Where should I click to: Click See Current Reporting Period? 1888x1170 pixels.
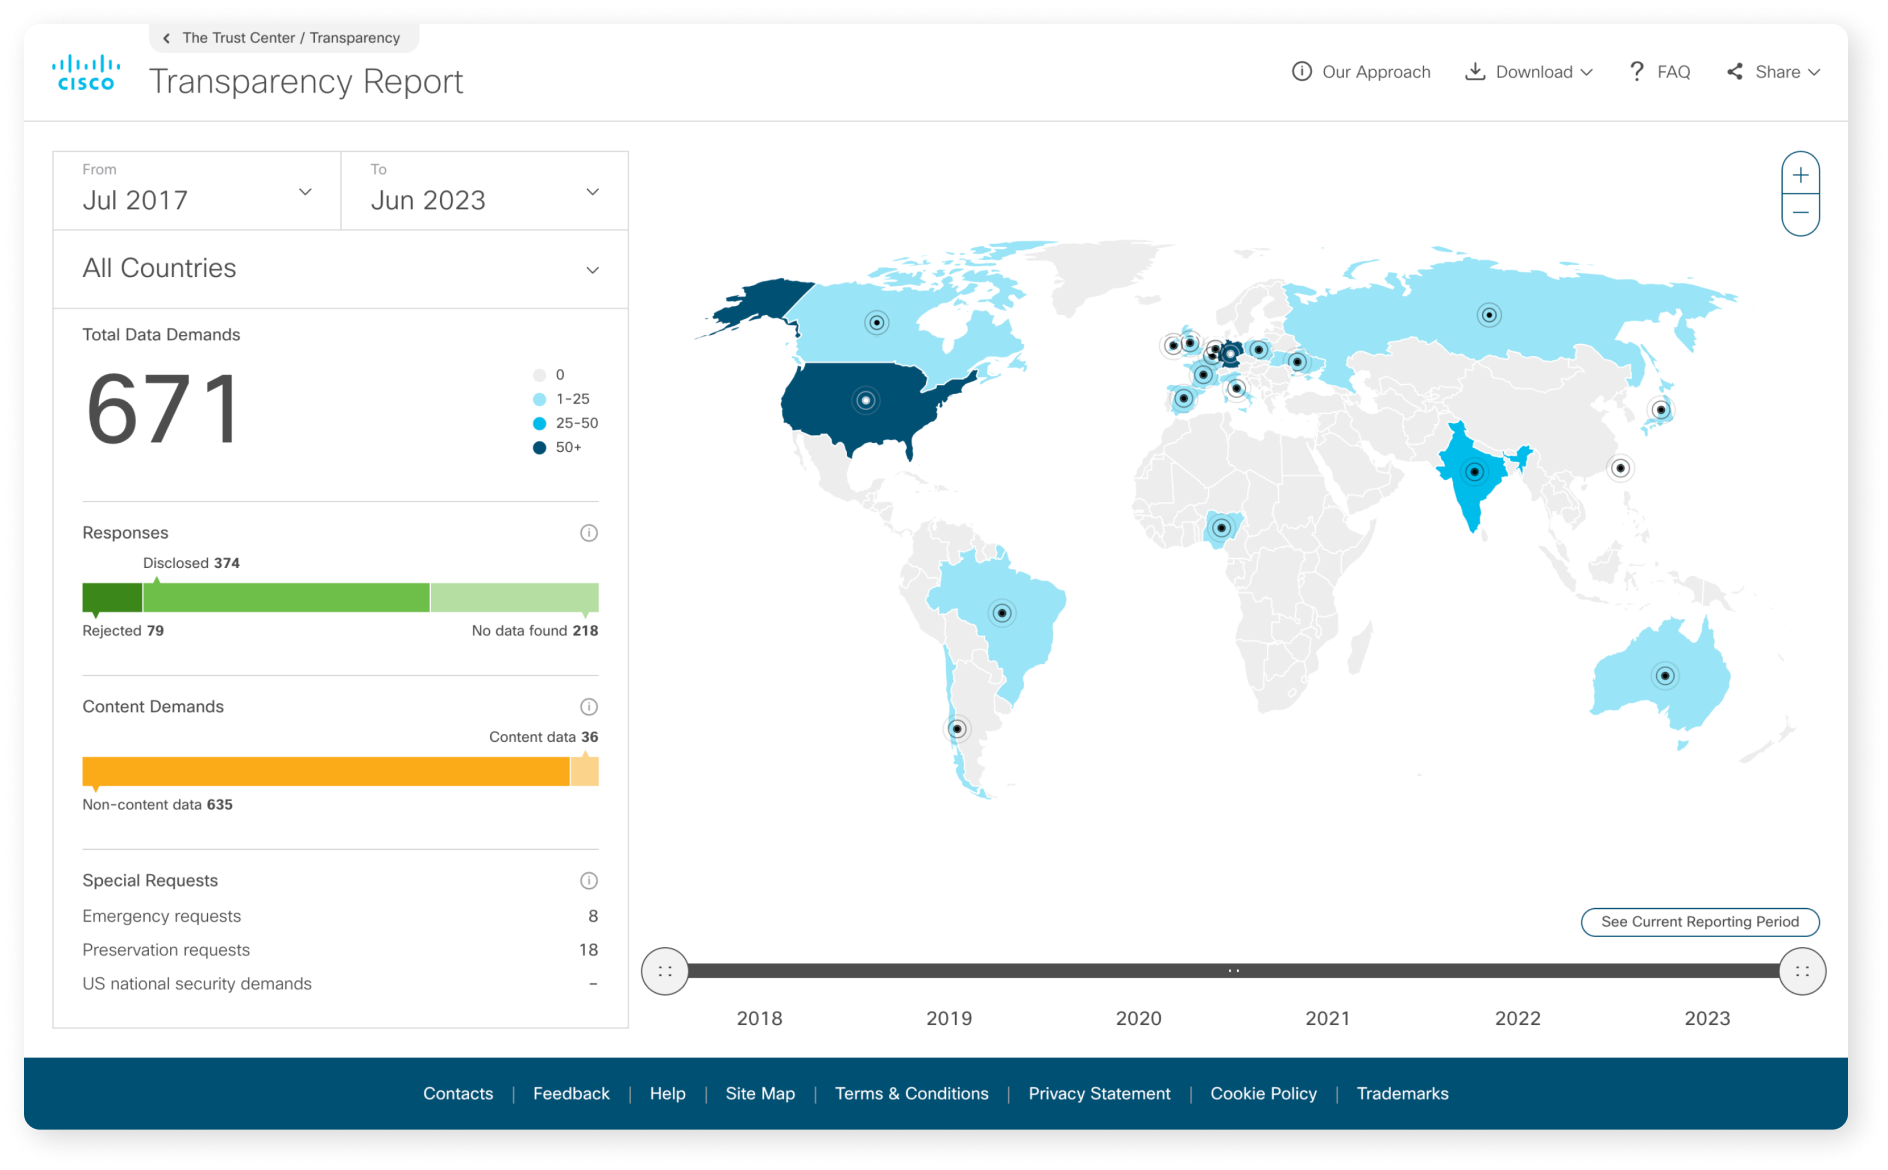(1700, 921)
